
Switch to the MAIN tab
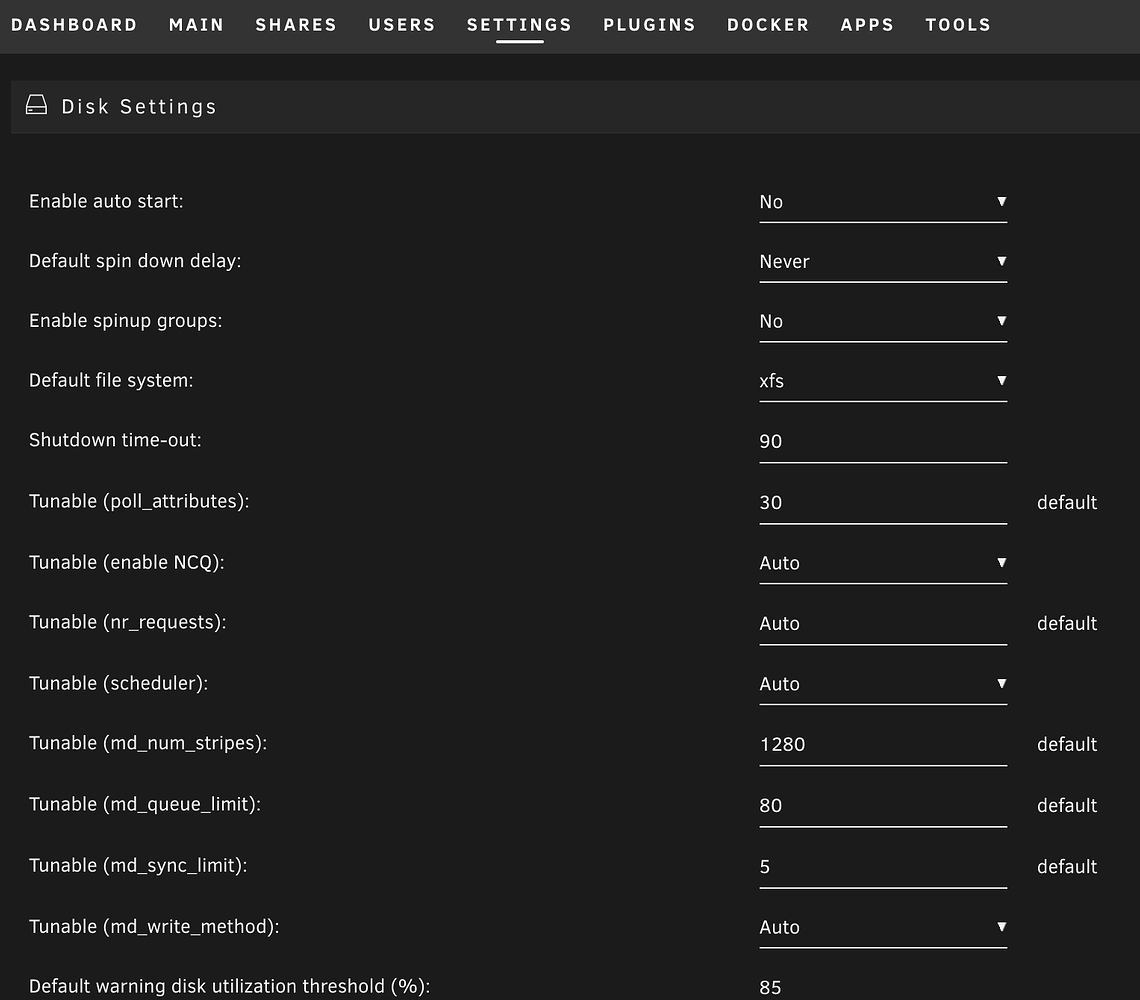[196, 25]
